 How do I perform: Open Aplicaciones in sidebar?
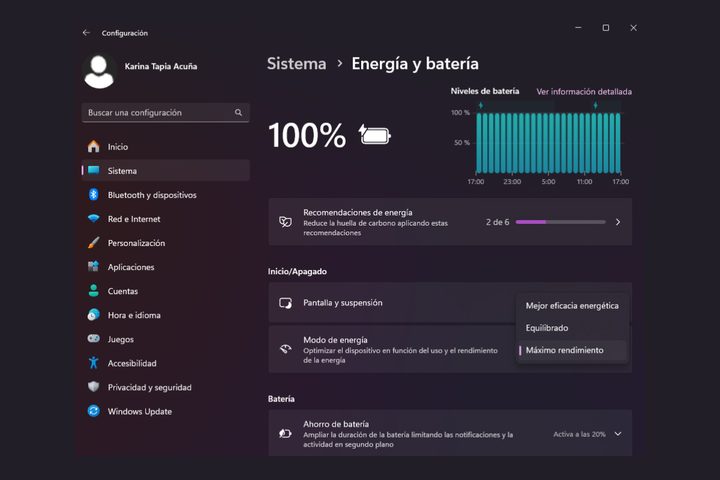coord(131,267)
